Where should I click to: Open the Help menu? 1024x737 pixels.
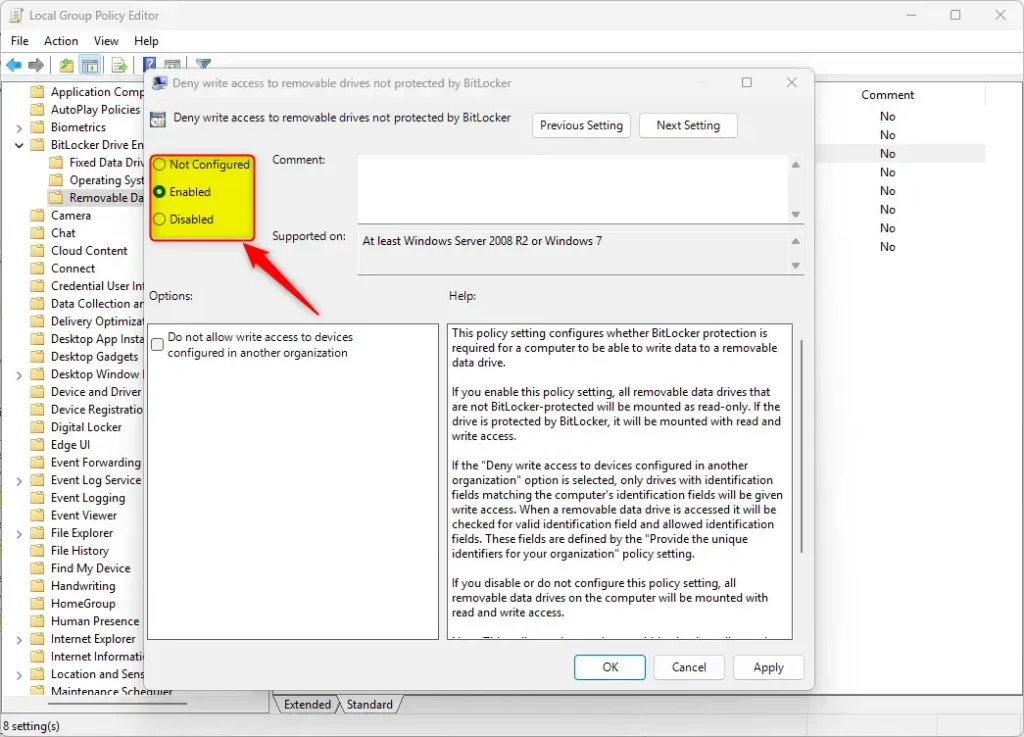[146, 40]
